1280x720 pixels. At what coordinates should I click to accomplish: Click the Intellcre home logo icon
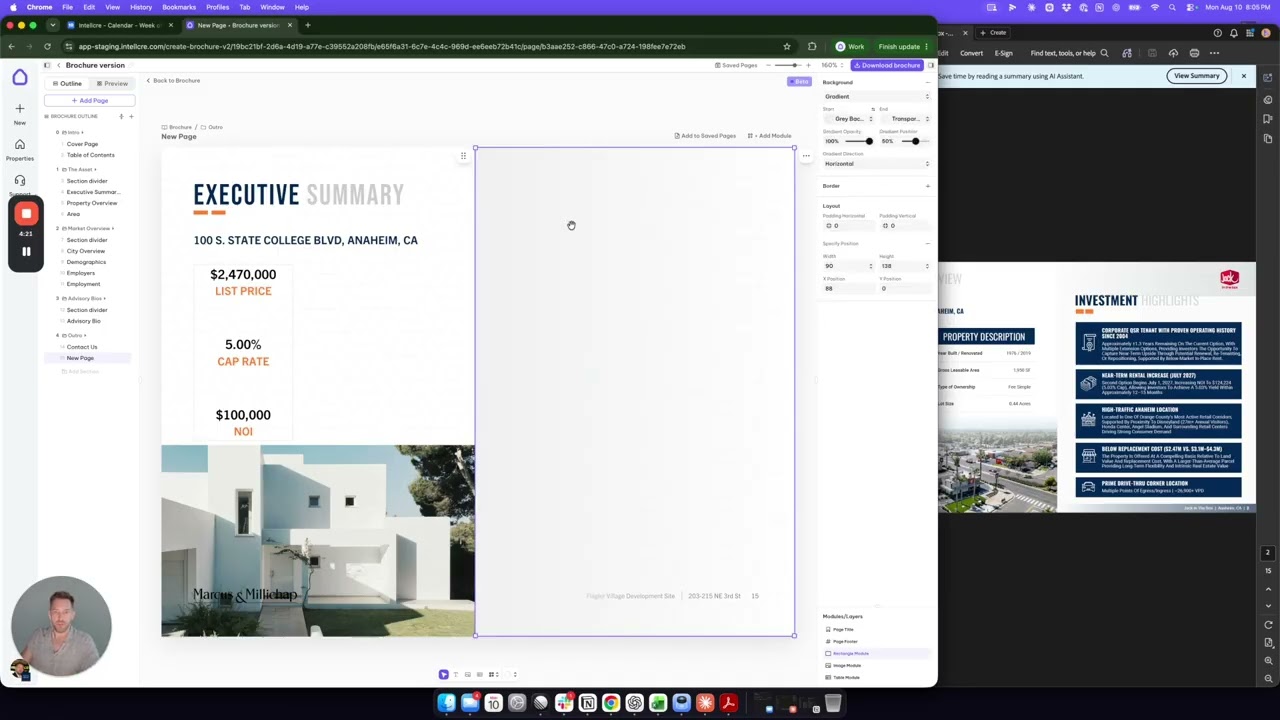[19, 77]
